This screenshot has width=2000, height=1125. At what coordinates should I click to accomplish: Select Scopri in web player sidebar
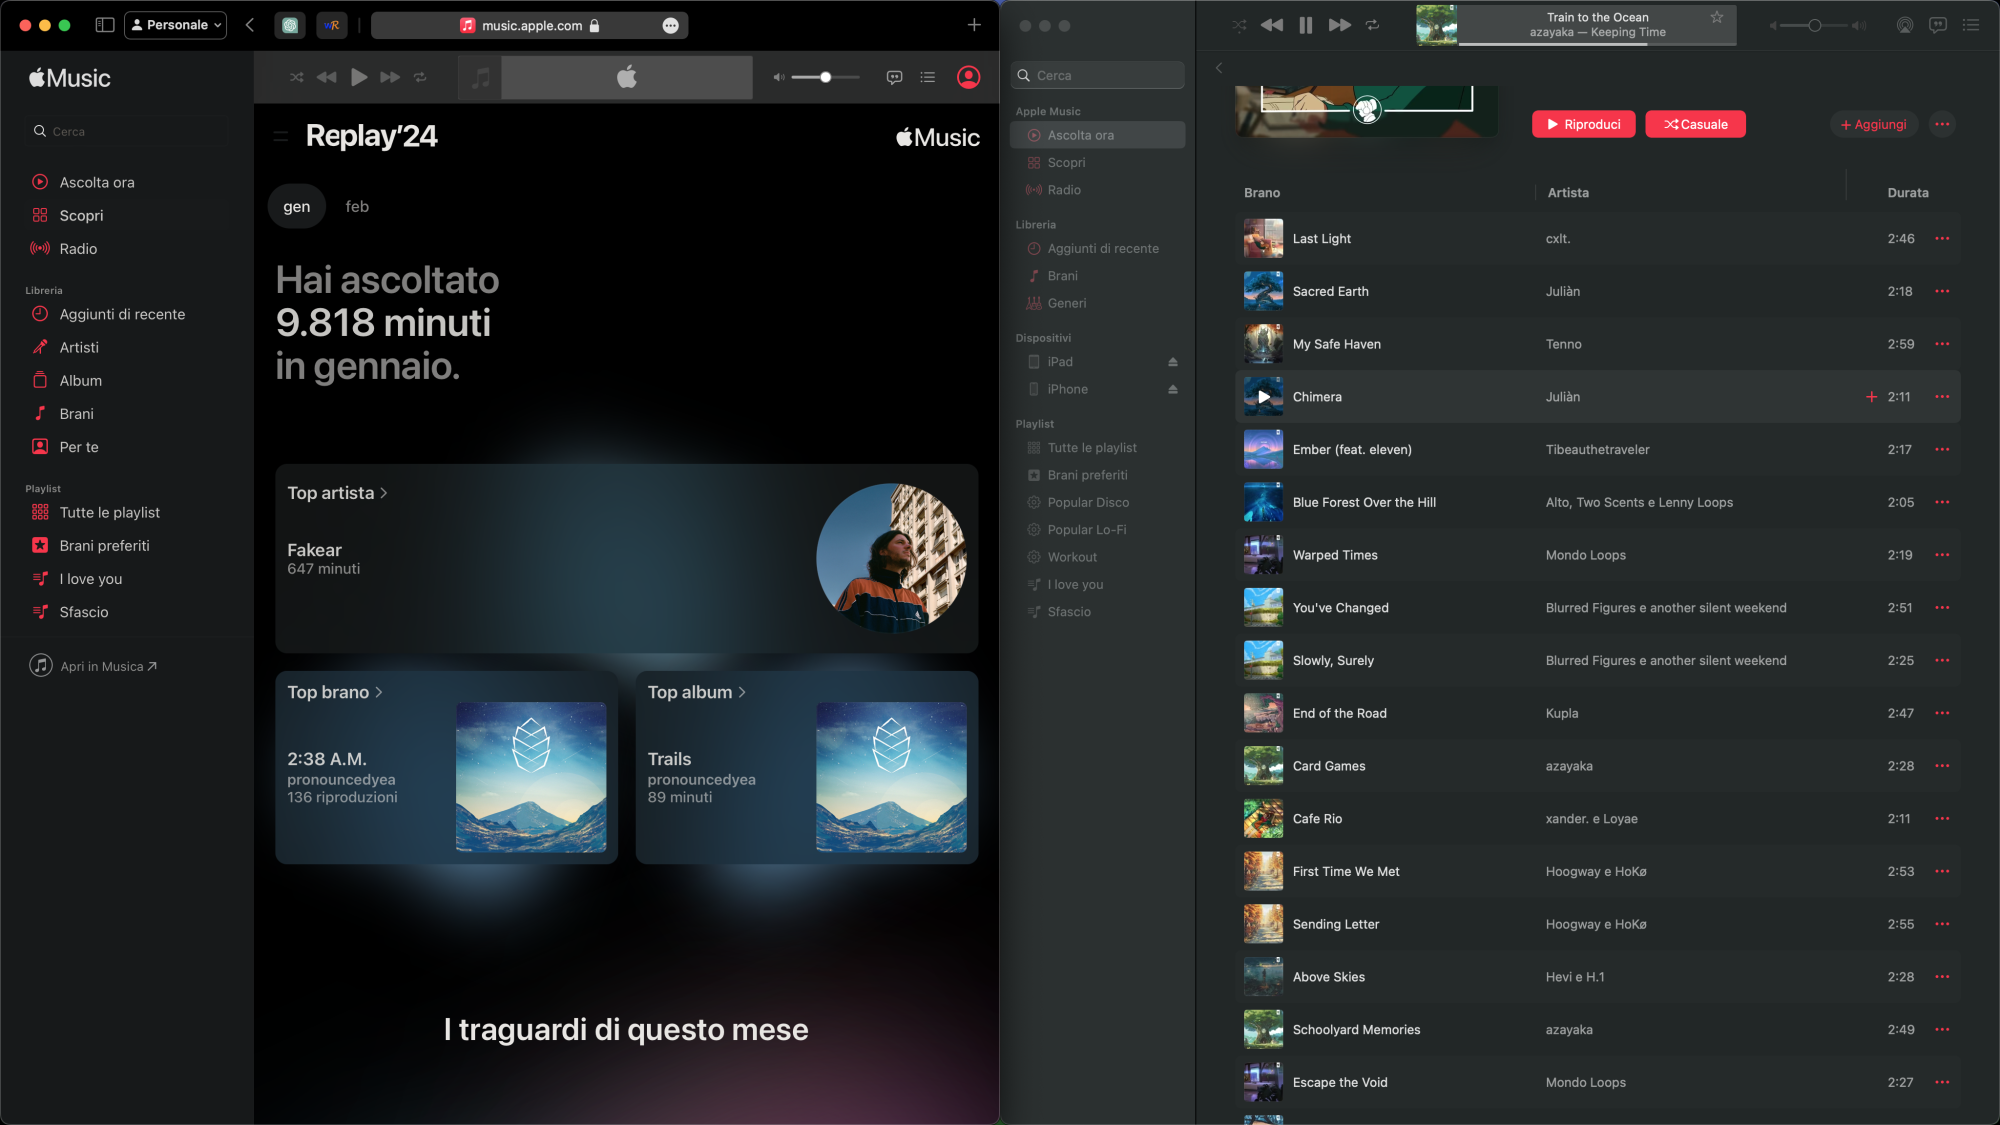pyautogui.click(x=81, y=216)
